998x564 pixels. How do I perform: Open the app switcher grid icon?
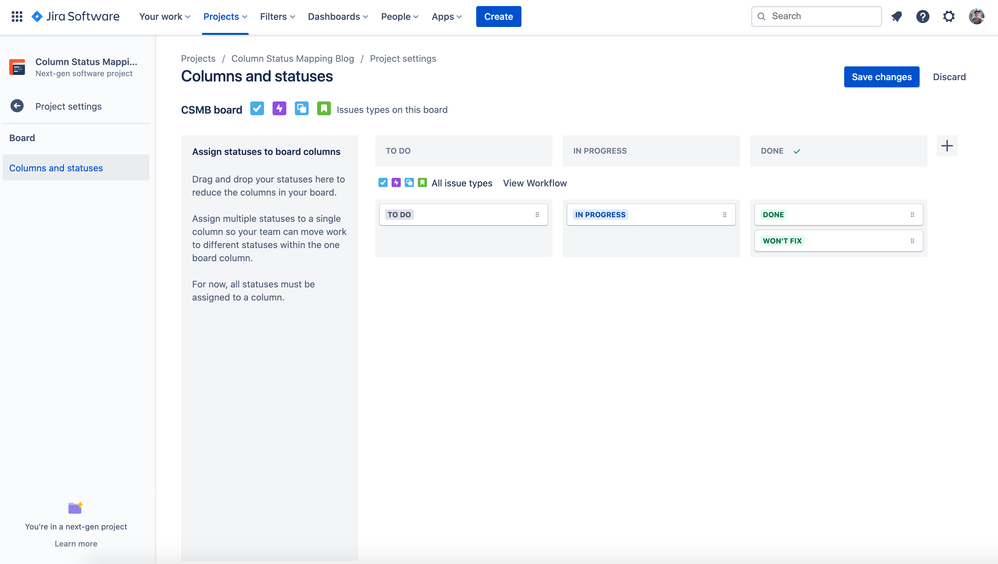(x=17, y=17)
